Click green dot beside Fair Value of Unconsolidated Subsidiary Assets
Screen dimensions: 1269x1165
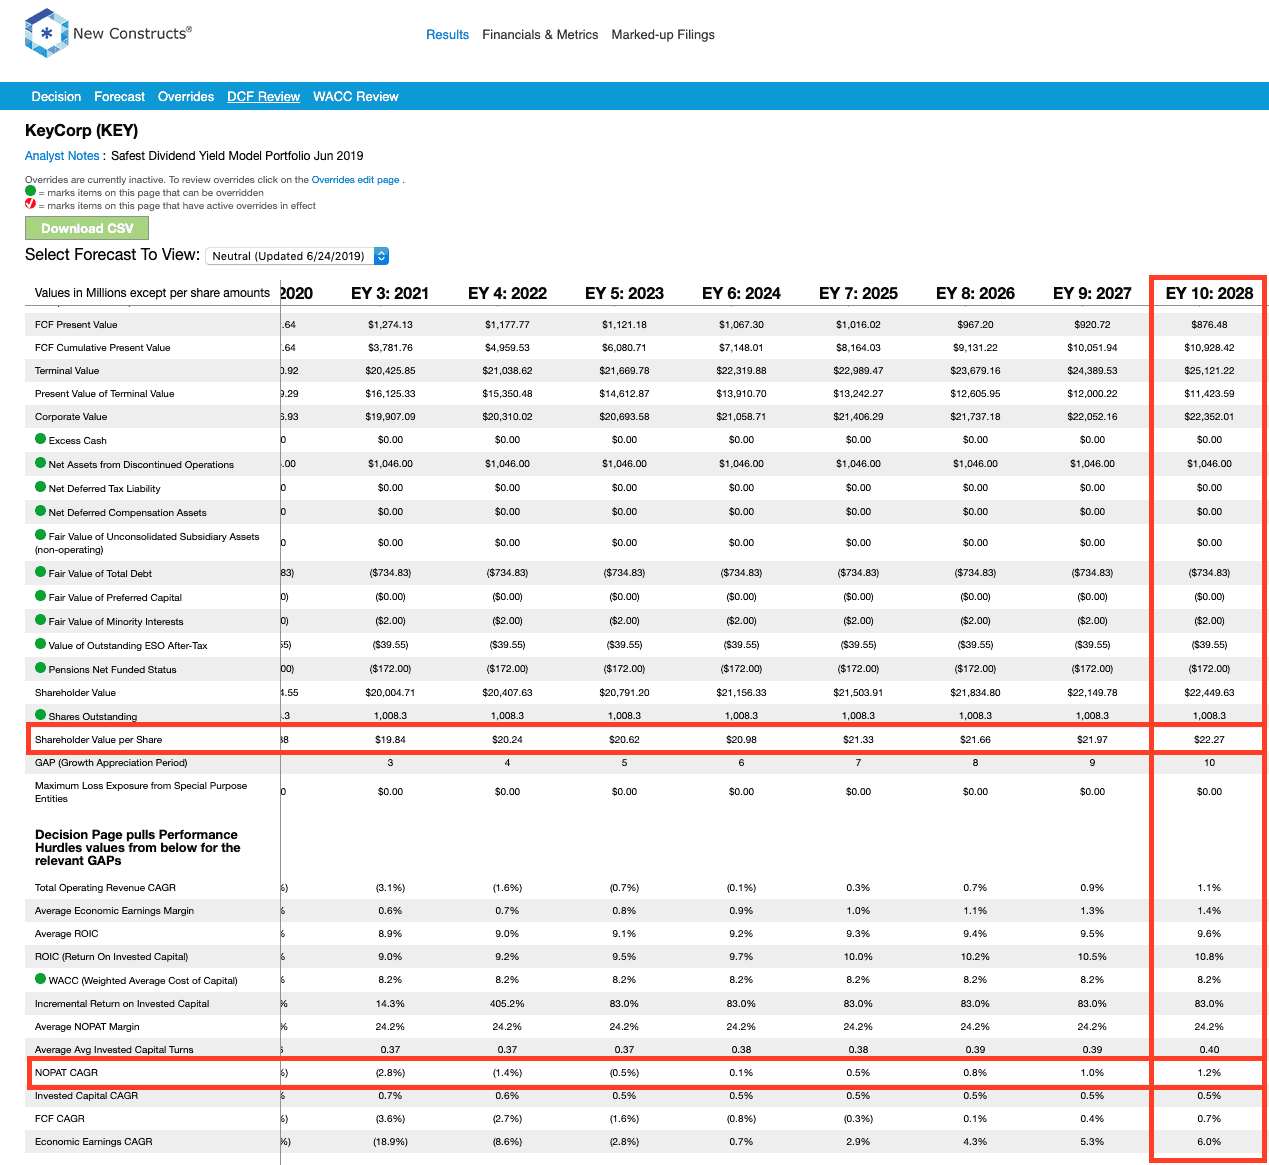click(41, 535)
